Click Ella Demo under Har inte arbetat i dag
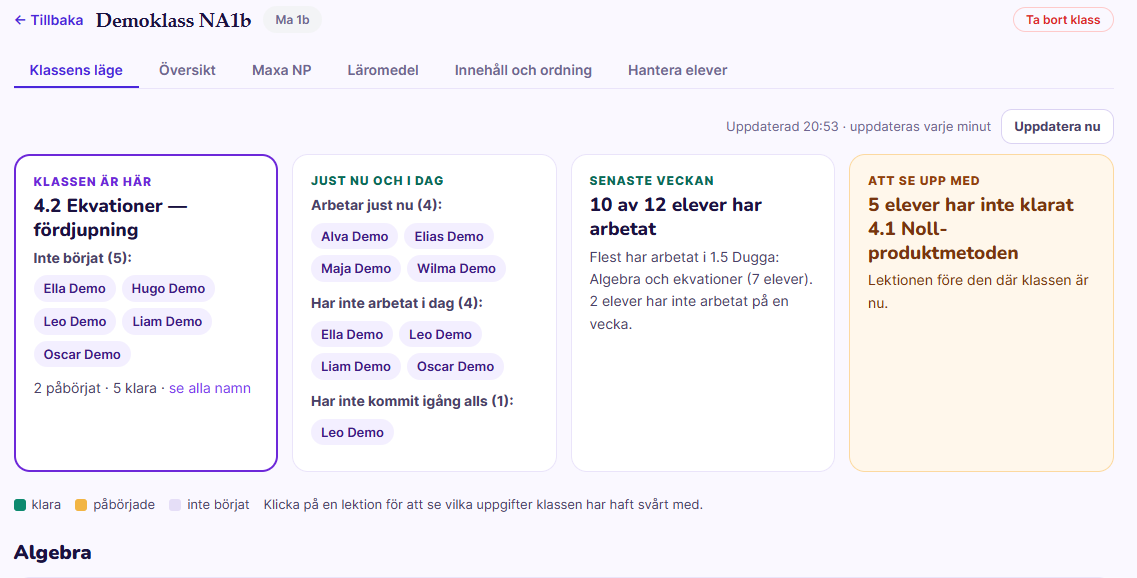Viewport: 1137px width, 578px height. tap(352, 334)
